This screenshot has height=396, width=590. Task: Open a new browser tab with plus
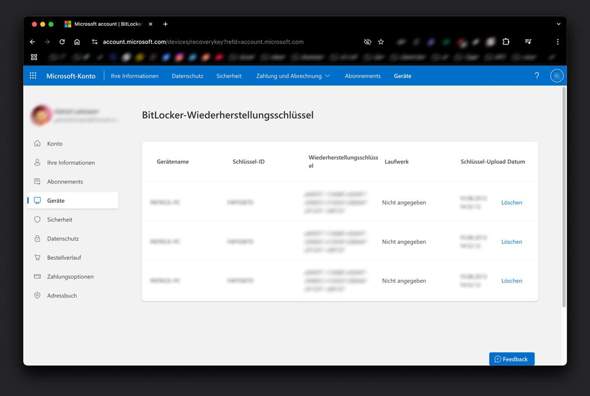click(x=165, y=24)
